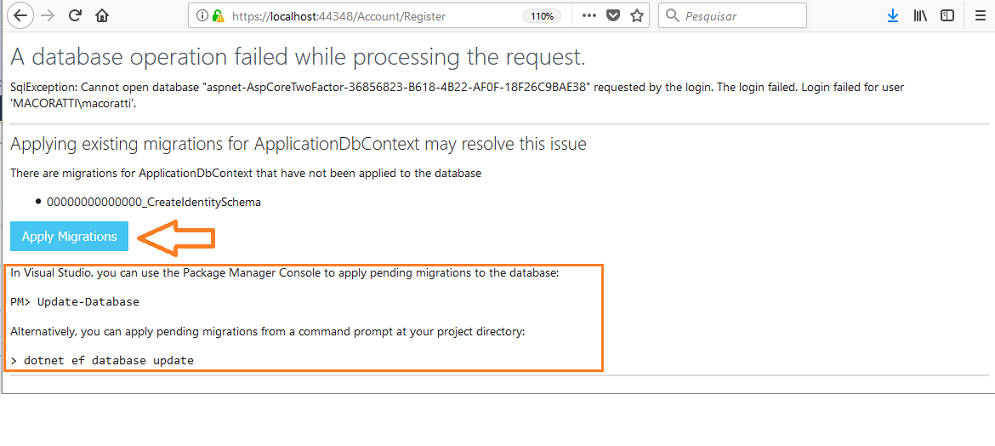Bookmark this page with the star icon

point(637,16)
